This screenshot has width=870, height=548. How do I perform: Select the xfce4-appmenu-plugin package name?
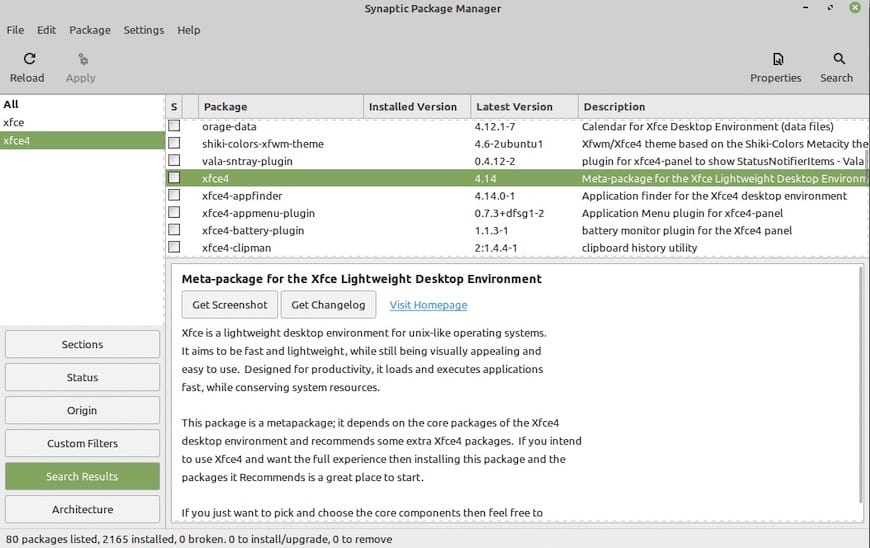point(259,213)
